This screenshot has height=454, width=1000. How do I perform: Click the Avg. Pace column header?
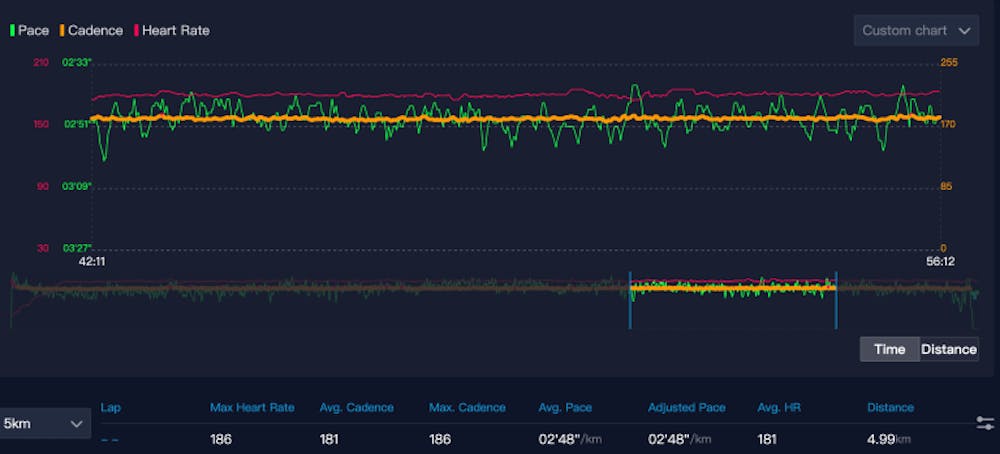coord(565,407)
